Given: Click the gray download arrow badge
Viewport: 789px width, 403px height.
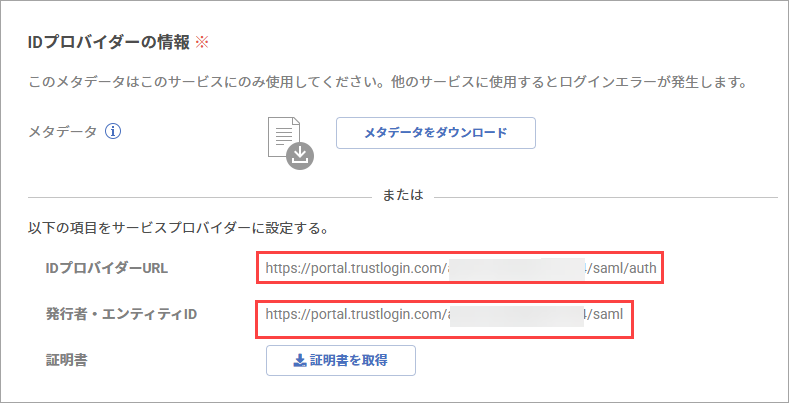Looking at the screenshot, I should 300,155.
